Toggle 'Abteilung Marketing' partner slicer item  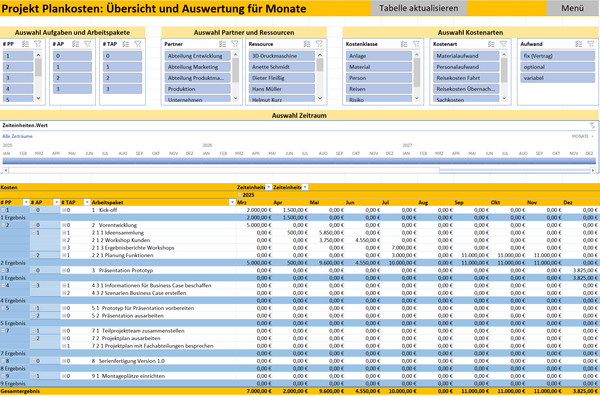pos(197,67)
